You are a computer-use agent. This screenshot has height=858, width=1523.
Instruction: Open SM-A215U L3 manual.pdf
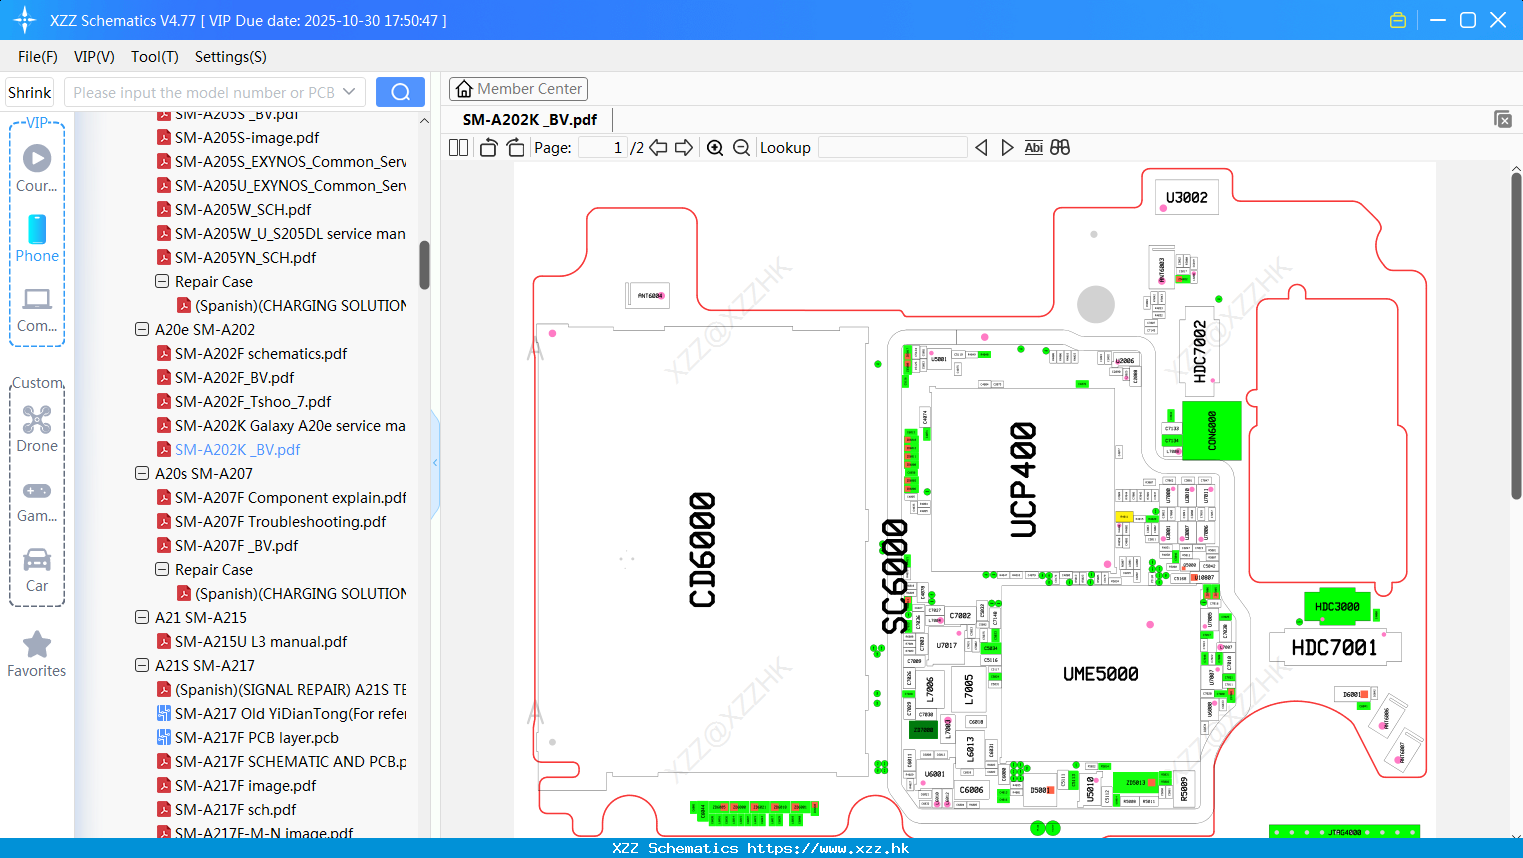coord(261,641)
